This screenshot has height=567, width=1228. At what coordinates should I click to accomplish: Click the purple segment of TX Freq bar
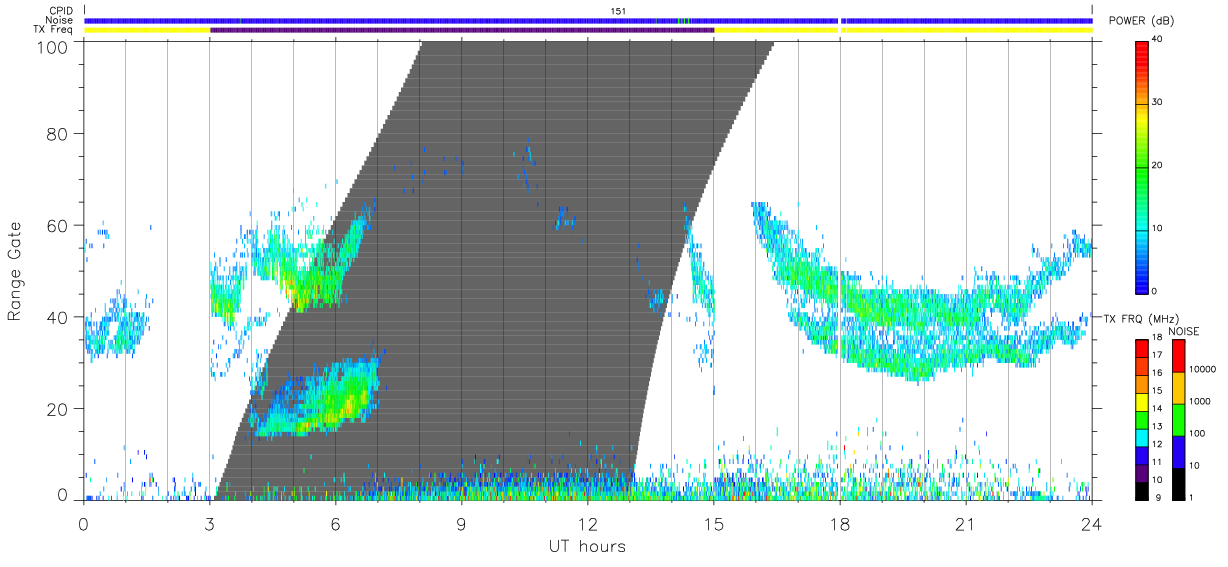click(462, 30)
